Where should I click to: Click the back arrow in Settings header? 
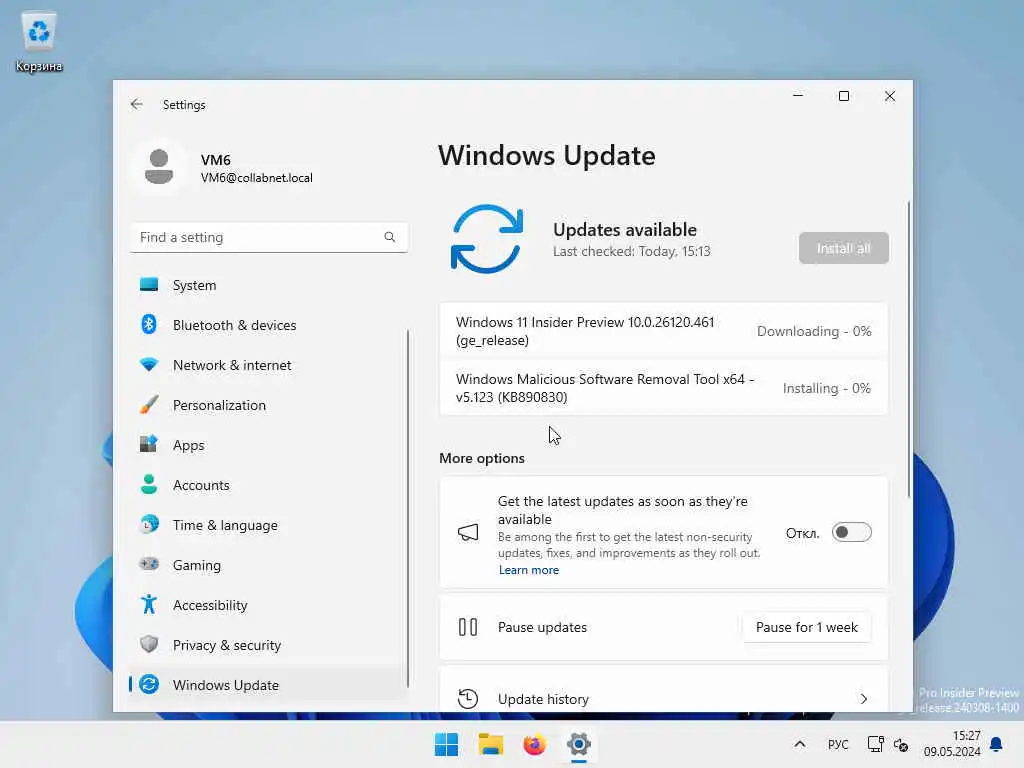click(x=136, y=104)
